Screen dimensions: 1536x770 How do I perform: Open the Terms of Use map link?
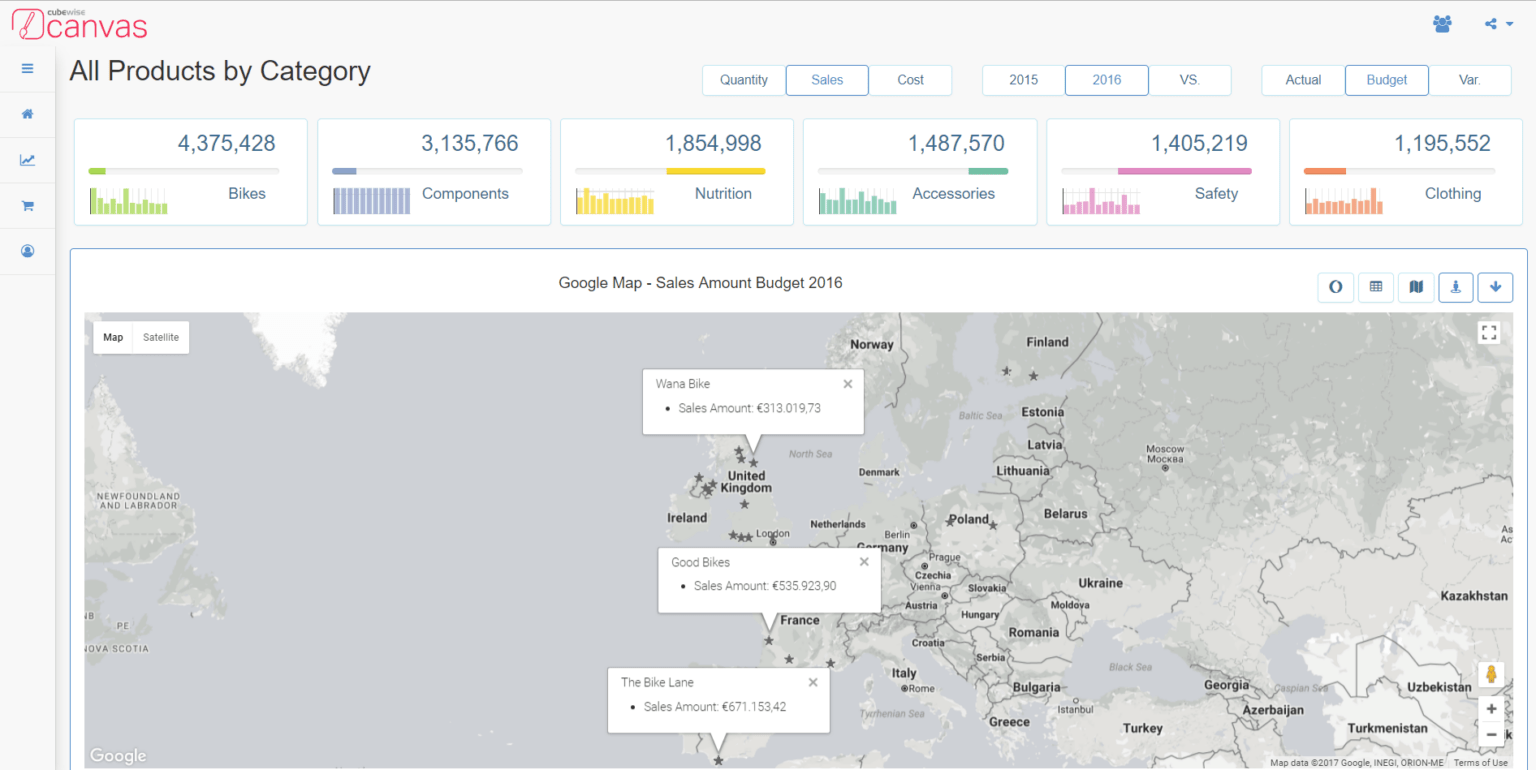click(1481, 763)
